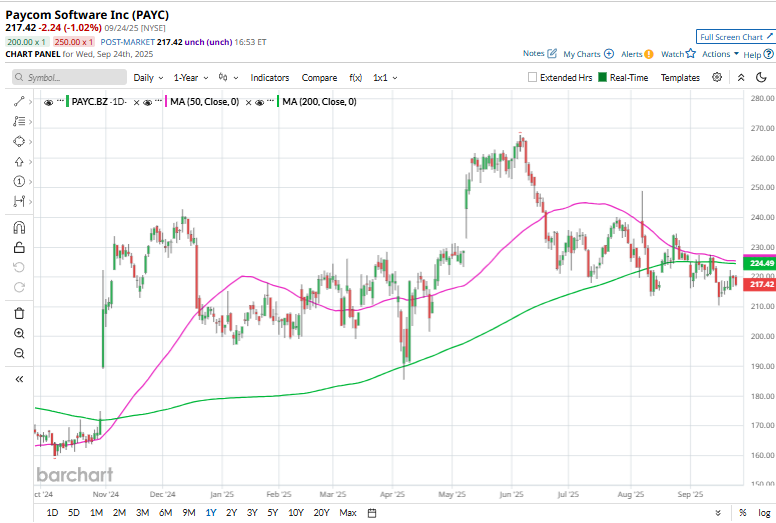
Task: Select the 6M time range
Action: click(x=165, y=513)
